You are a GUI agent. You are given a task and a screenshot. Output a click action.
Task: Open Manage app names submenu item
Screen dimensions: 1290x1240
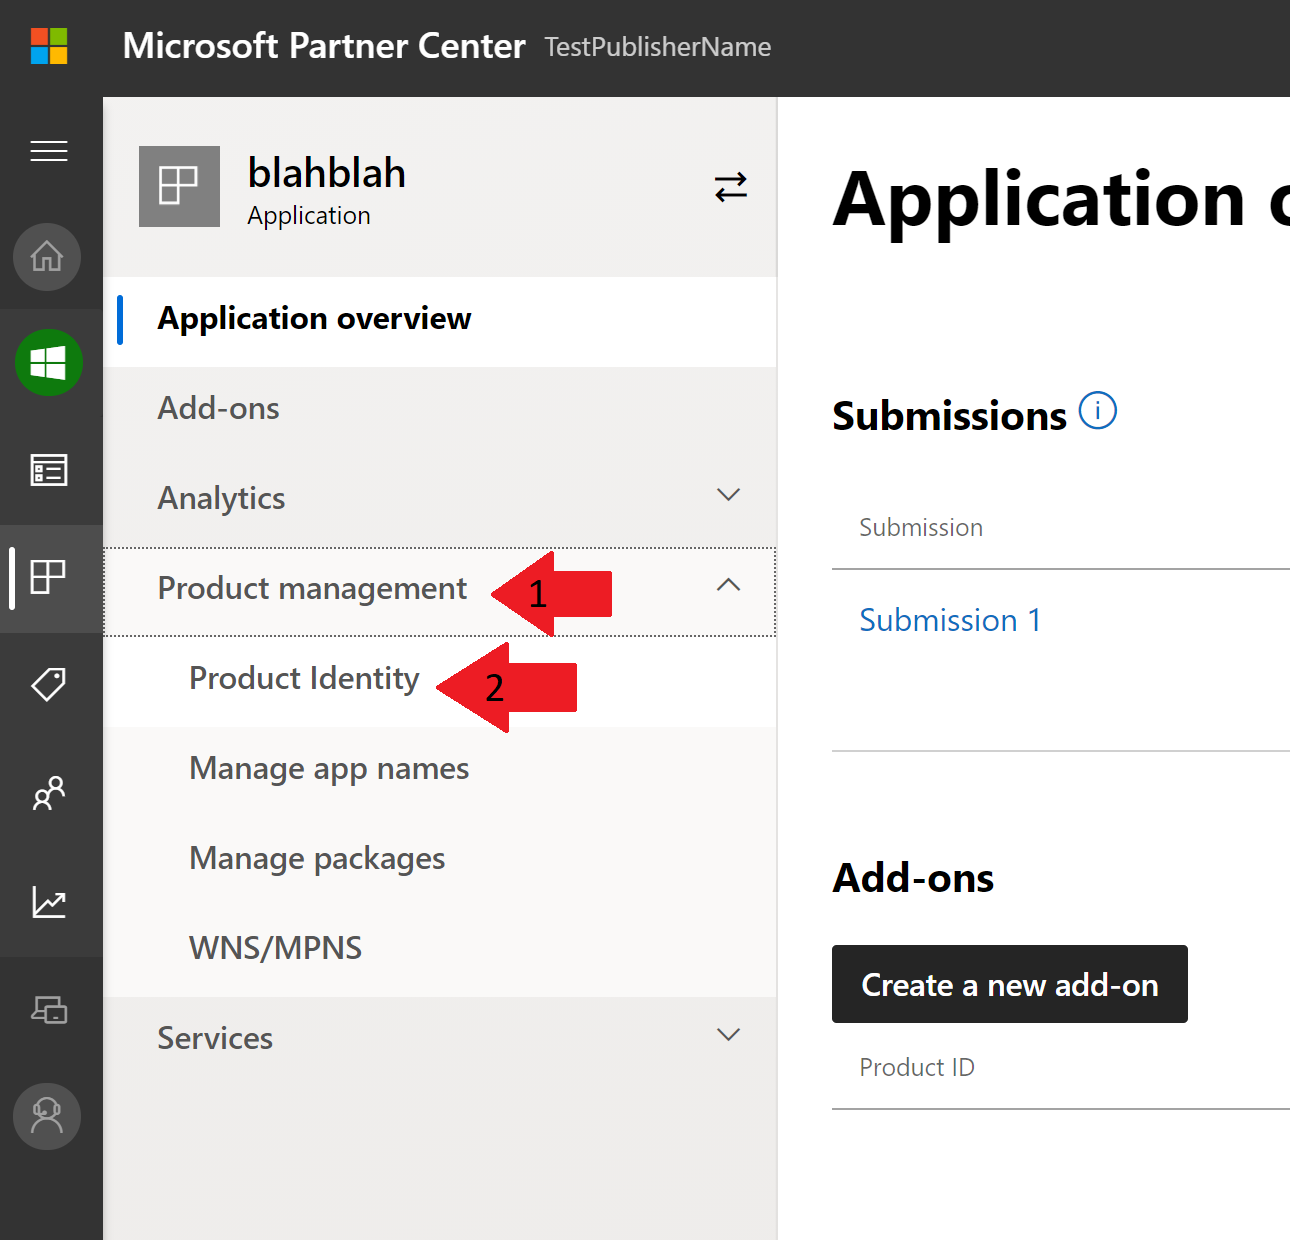coord(440,770)
